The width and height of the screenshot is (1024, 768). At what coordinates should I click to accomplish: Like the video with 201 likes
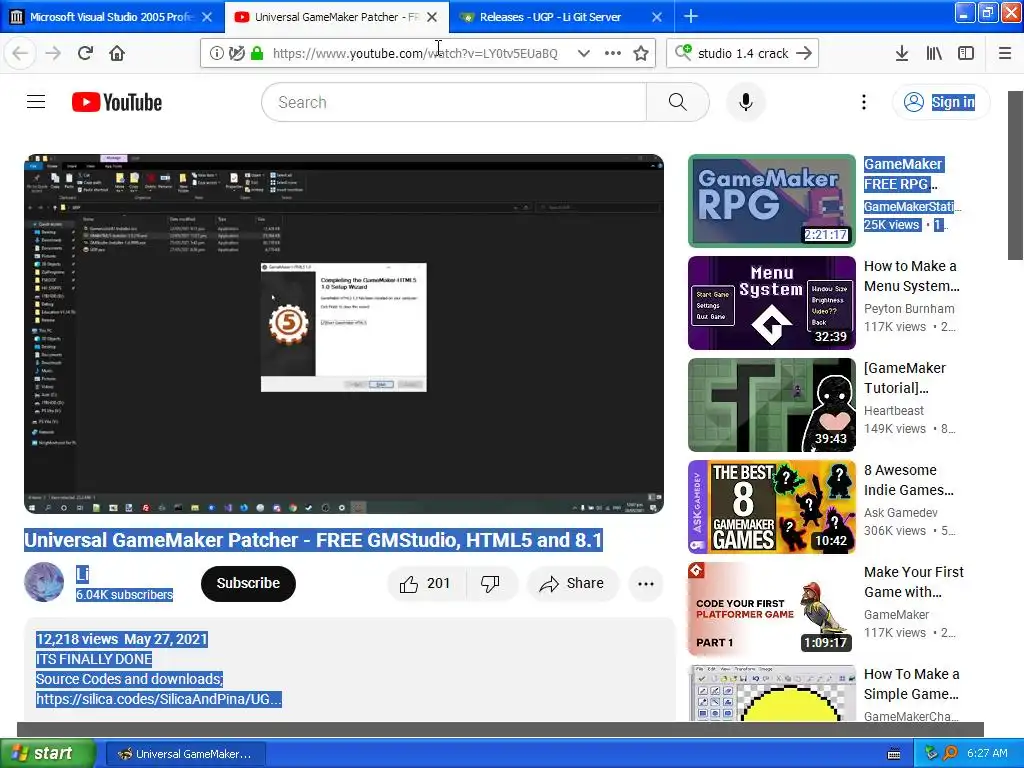(x=426, y=583)
